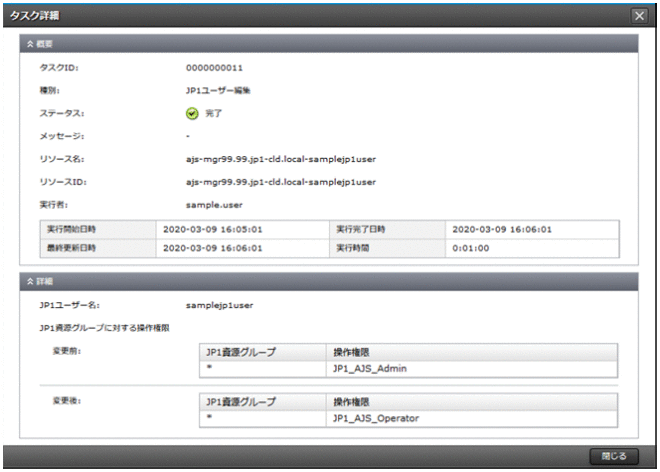The height and width of the screenshot is (472, 660).
Task: Click the executor value sample.user
Action: point(214,205)
